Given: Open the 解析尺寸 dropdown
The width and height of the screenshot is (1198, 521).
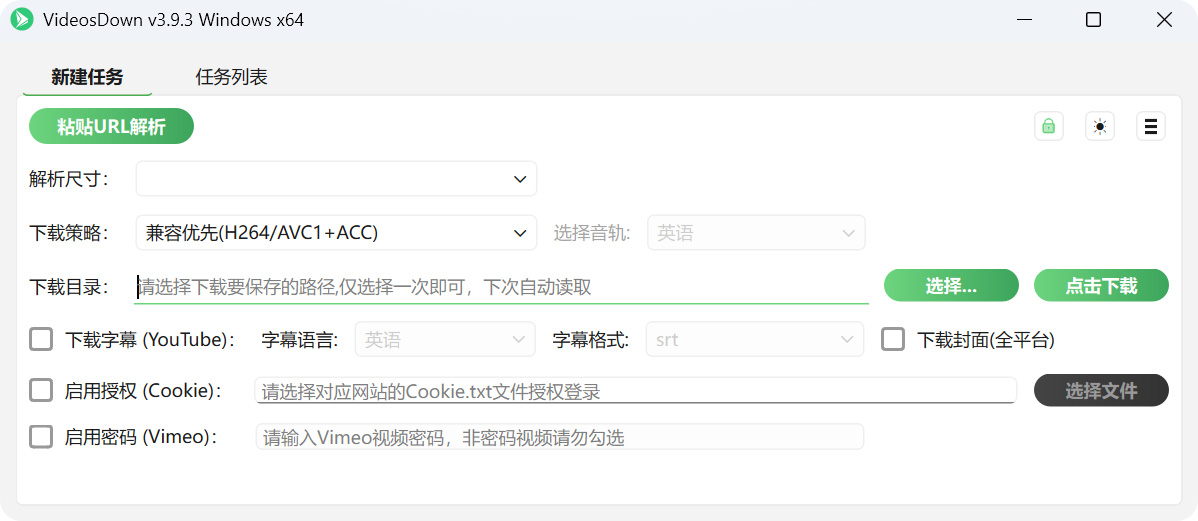Looking at the screenshot, I should pos(336,179).
